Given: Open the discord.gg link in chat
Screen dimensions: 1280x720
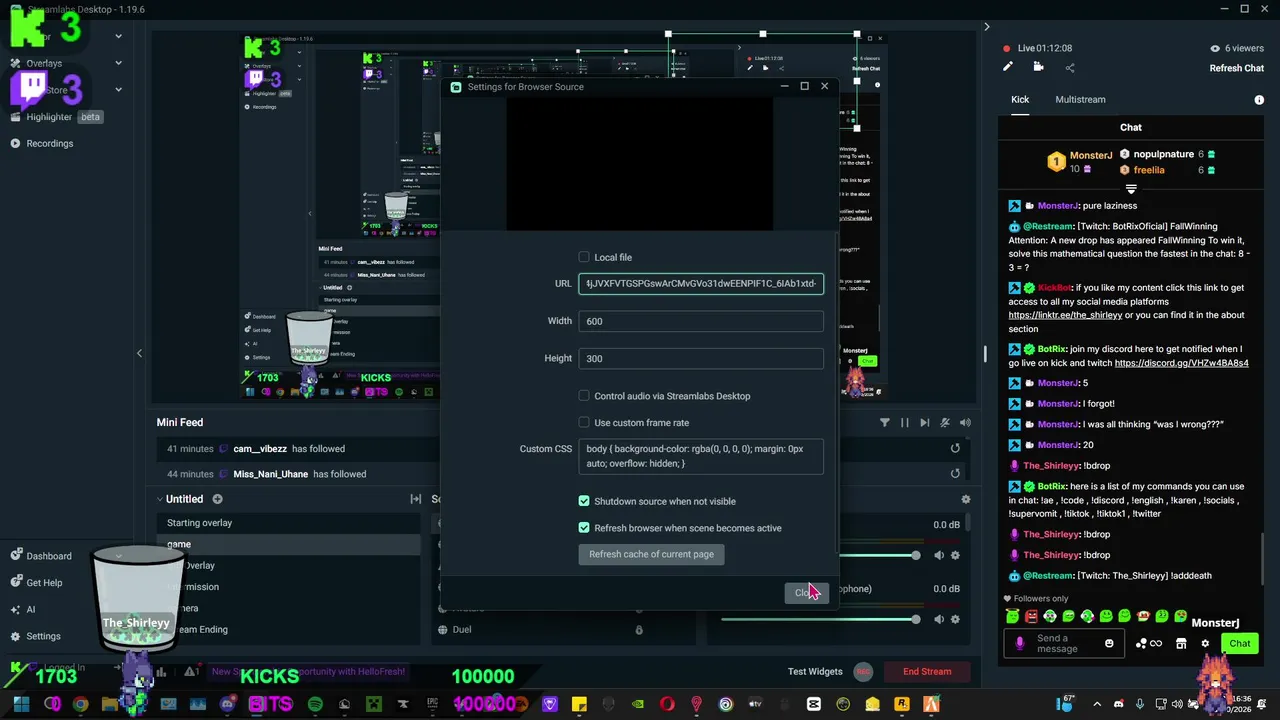Looking at the screenshot, I should [1181, 363].
